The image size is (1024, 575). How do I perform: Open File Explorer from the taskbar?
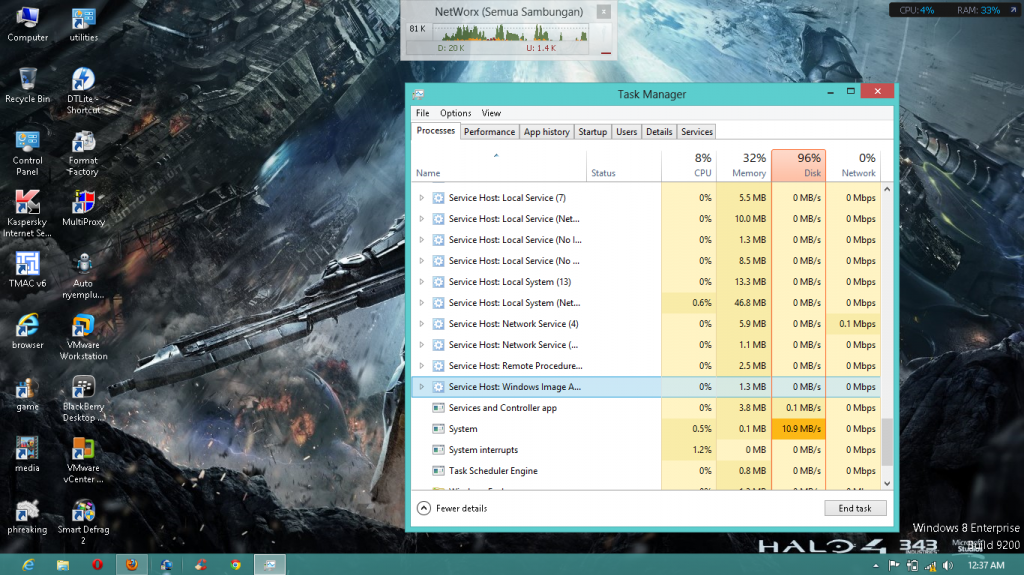coord(63,565)
